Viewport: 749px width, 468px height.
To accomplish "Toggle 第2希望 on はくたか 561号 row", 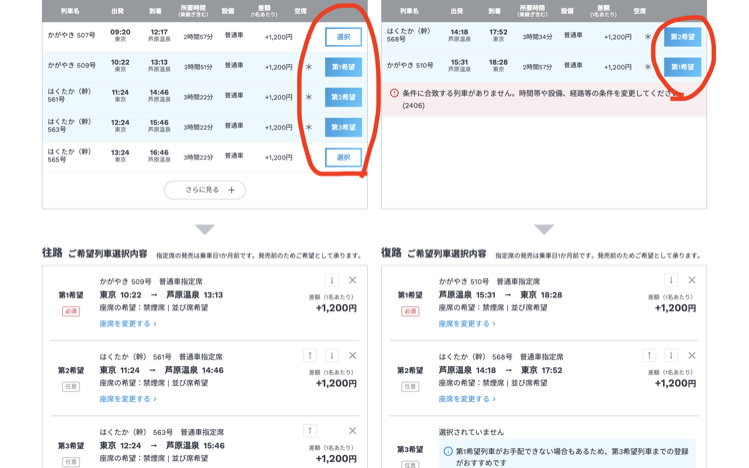I will coord(343,97).
